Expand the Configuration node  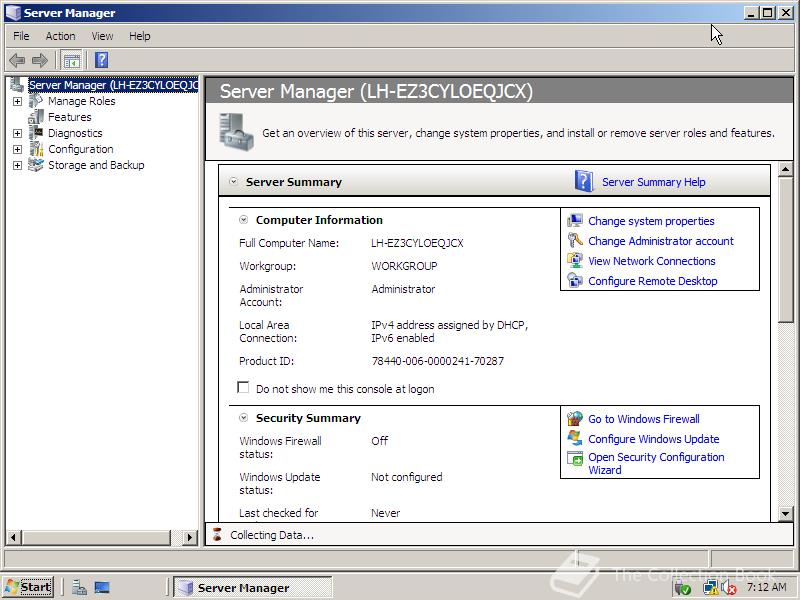17,149
